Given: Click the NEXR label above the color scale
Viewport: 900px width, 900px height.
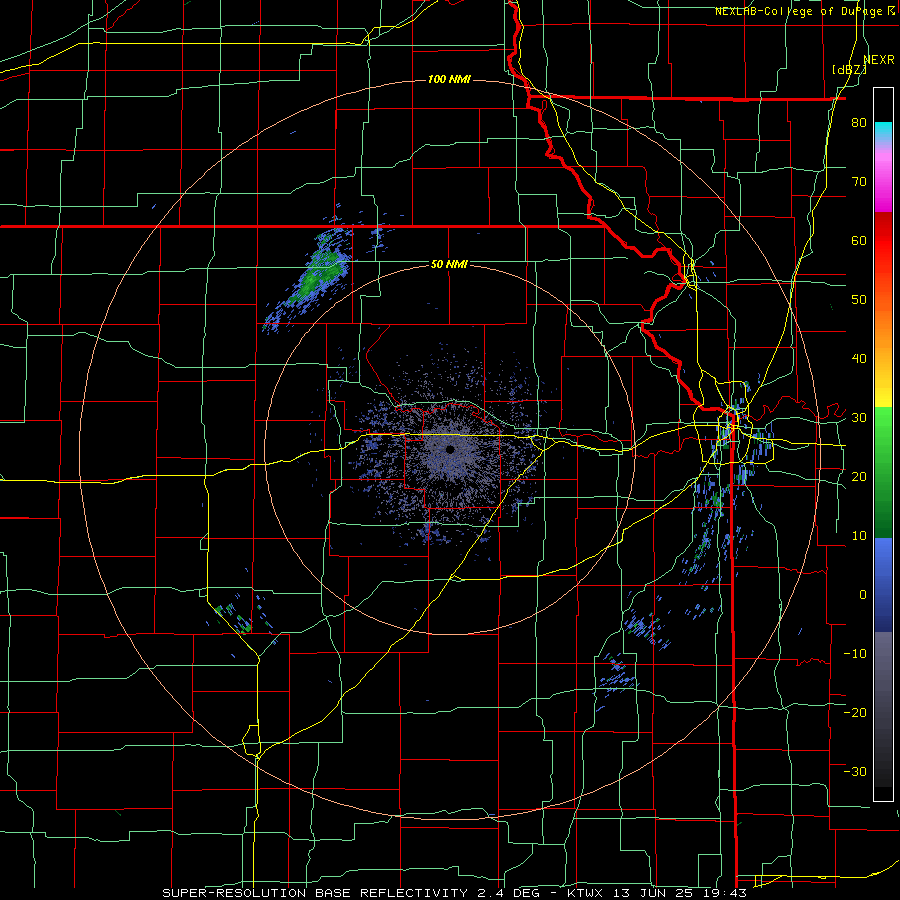Looking at the screenshot, I should (x=878, y=59).
